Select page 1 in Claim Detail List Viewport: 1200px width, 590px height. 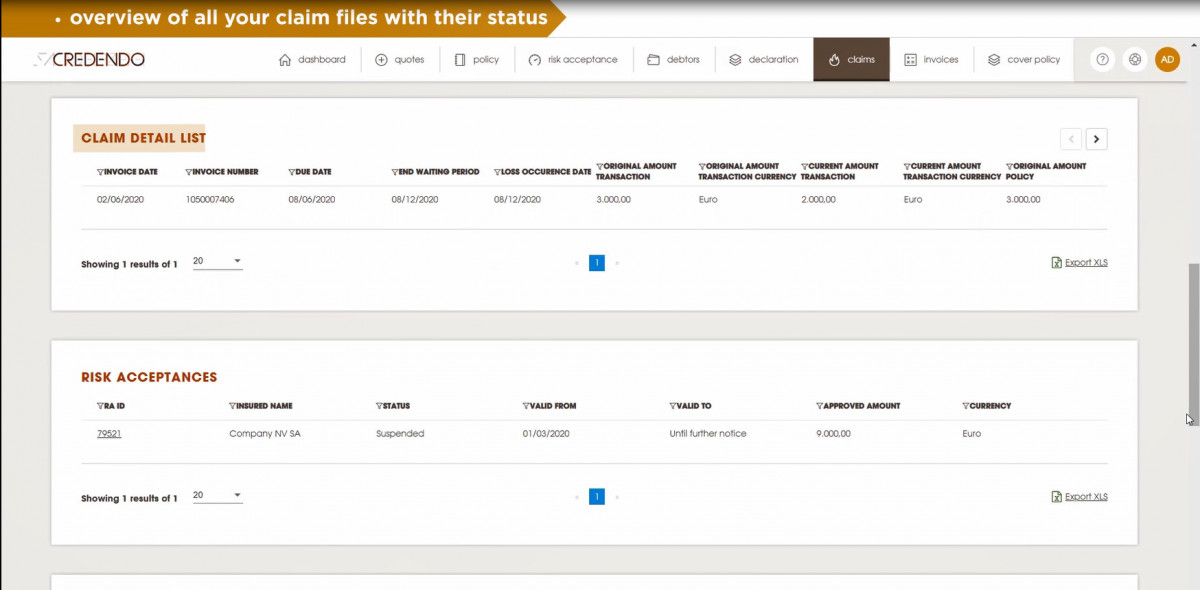pyautogui.click(x=596, y=263)
